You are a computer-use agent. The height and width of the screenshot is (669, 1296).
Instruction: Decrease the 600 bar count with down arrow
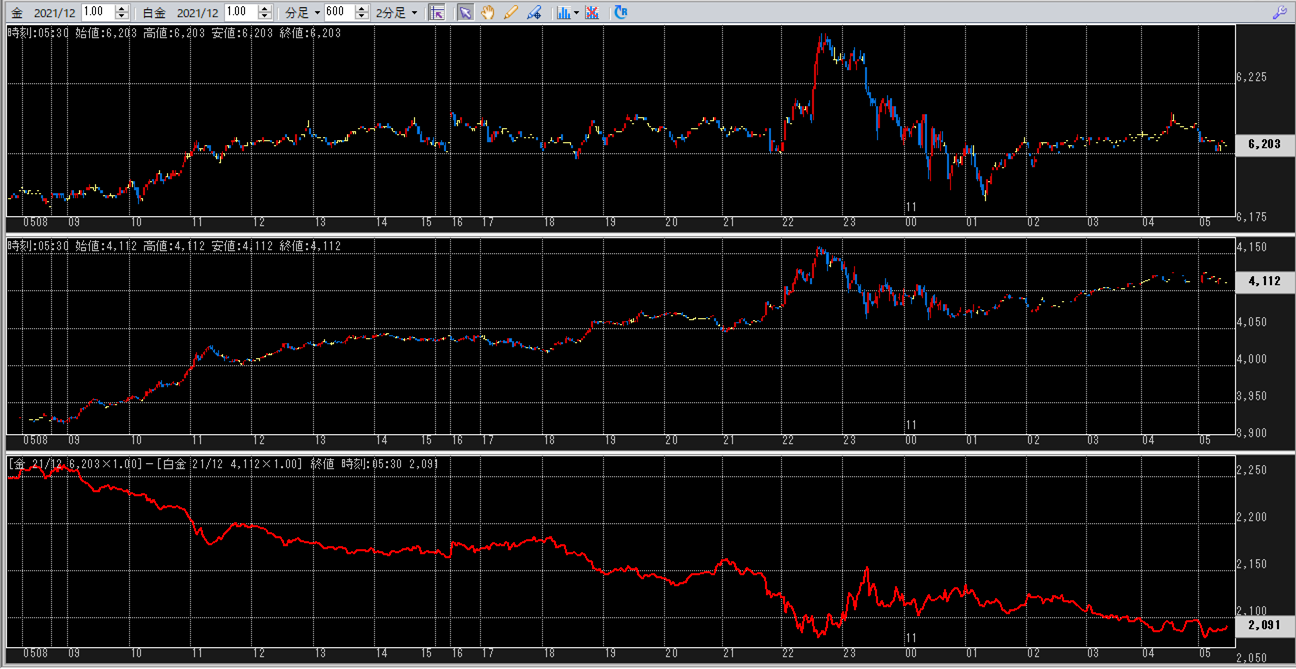coord(361,16)
